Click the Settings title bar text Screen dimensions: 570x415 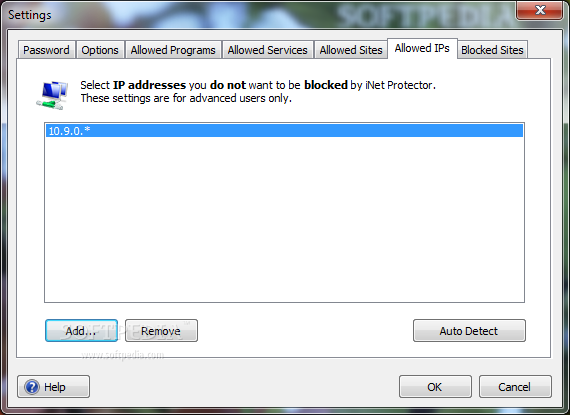pyautogui.click(x=30, y=15)
